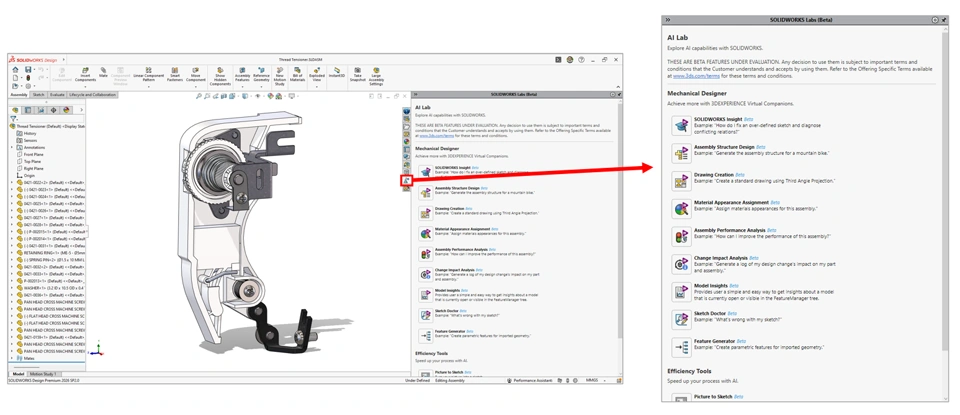This screenshot has width=960, height=415.
Task: Switch to the Sketch ribbon tab
Action: 39,95
